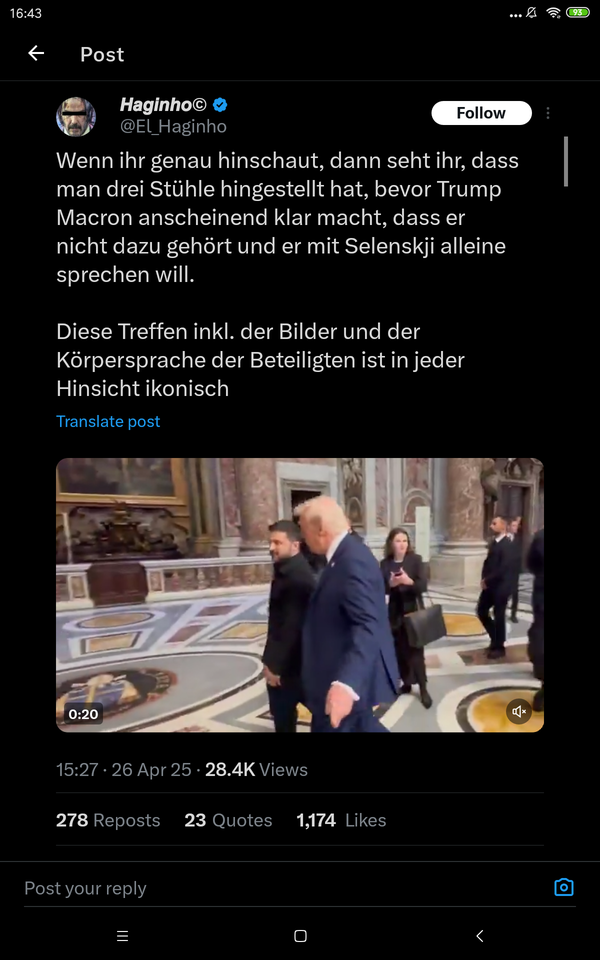Tap the Android back navigation chevron
Viewport: 600px width, 960px height.
479,936
